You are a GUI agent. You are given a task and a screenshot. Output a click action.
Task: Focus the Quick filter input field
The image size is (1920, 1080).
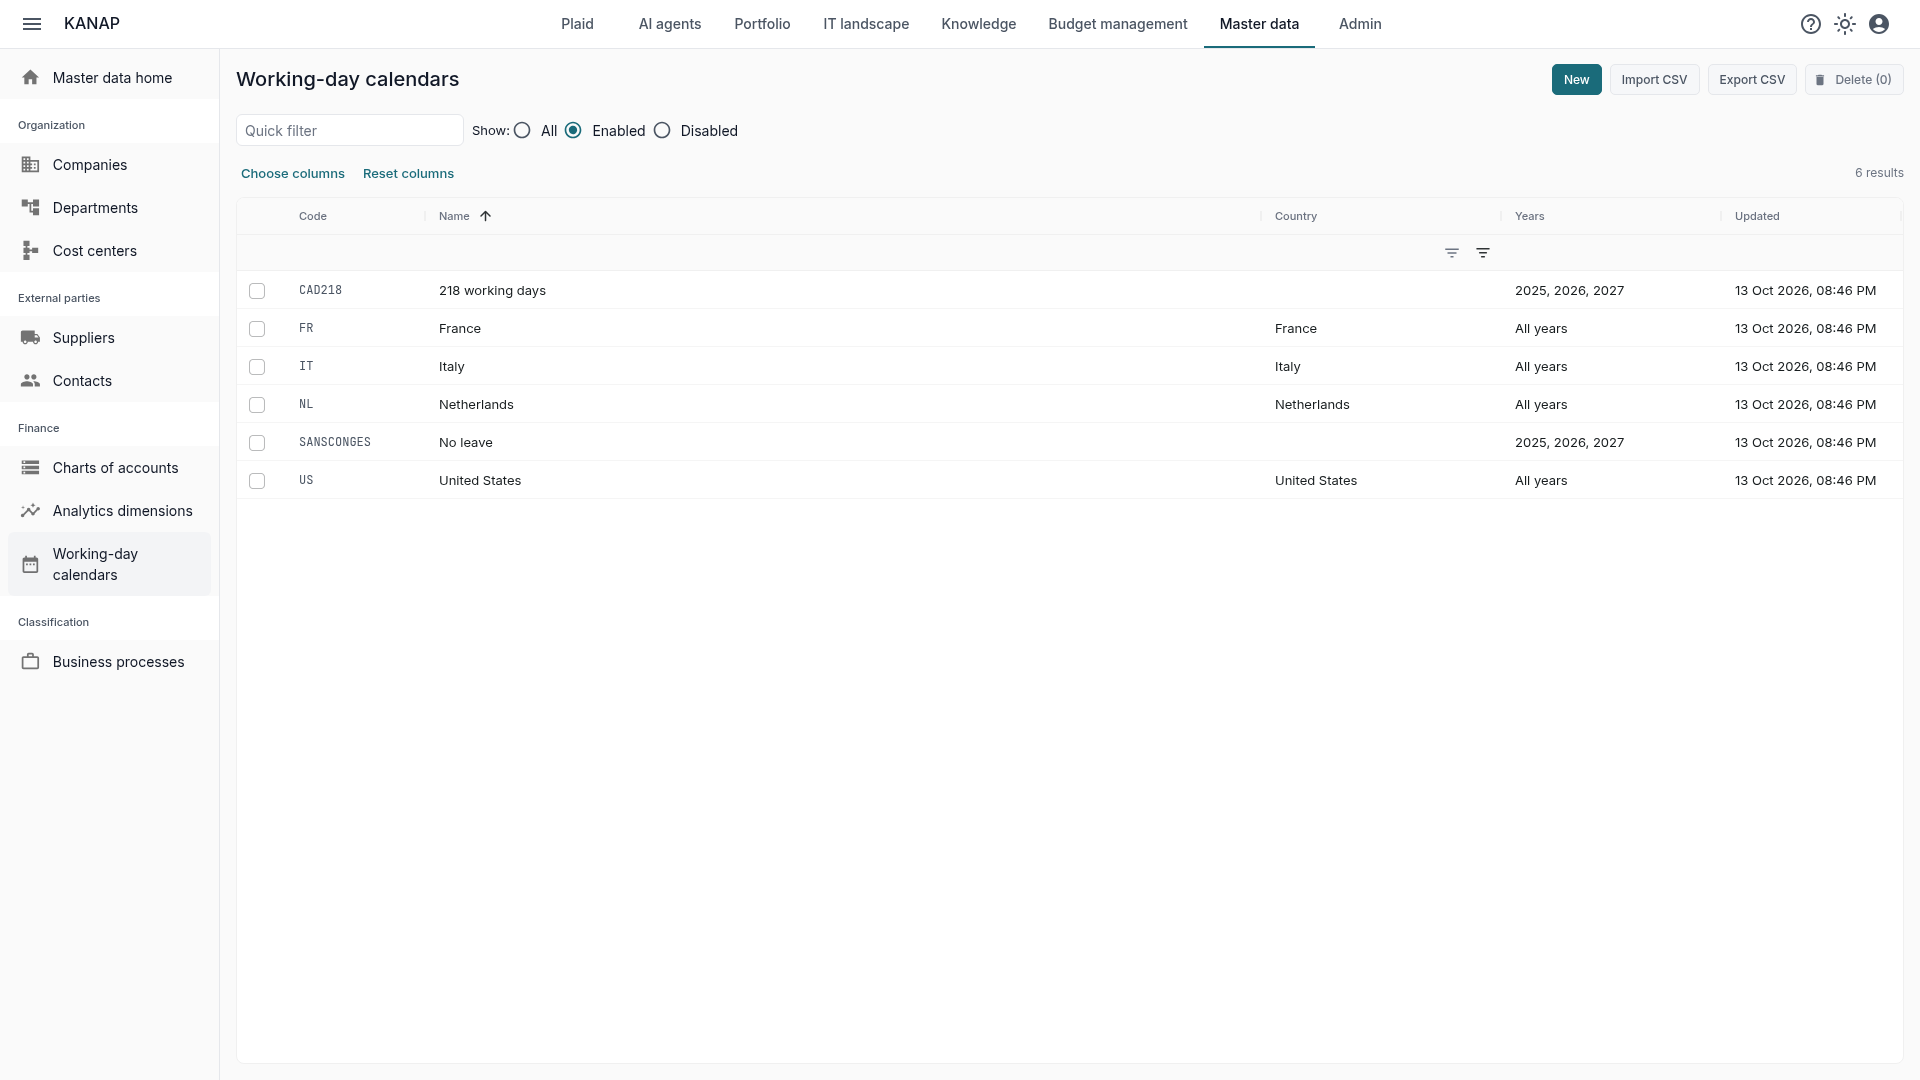click(350, 131)
